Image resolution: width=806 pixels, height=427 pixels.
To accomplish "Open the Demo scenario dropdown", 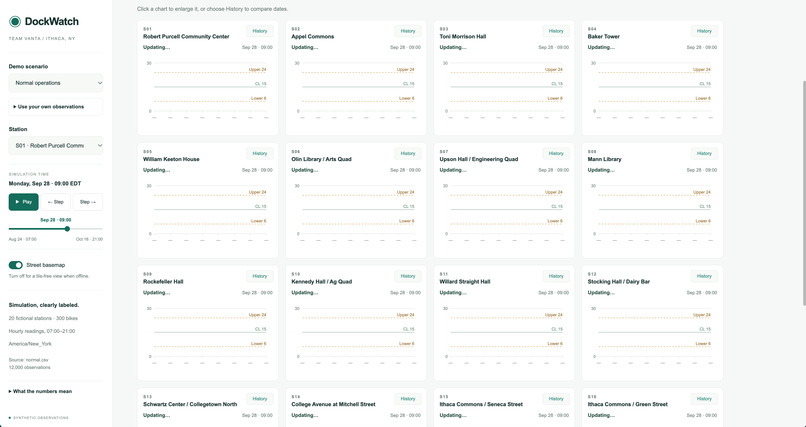I will pyautogui.click(x=56, y=83).
